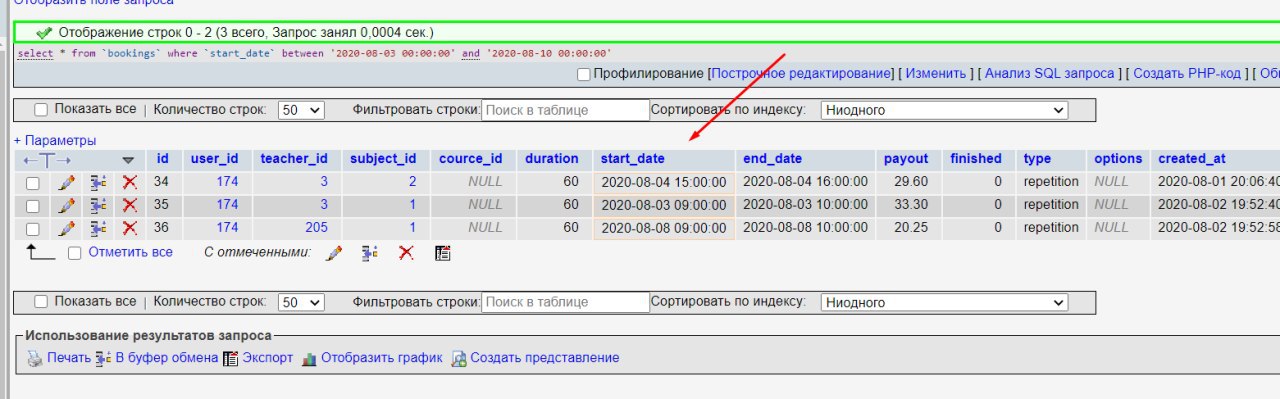1280x399 pixels.
Task: Delete row with id 36 via red X
Action: click(x=130, y=228)
